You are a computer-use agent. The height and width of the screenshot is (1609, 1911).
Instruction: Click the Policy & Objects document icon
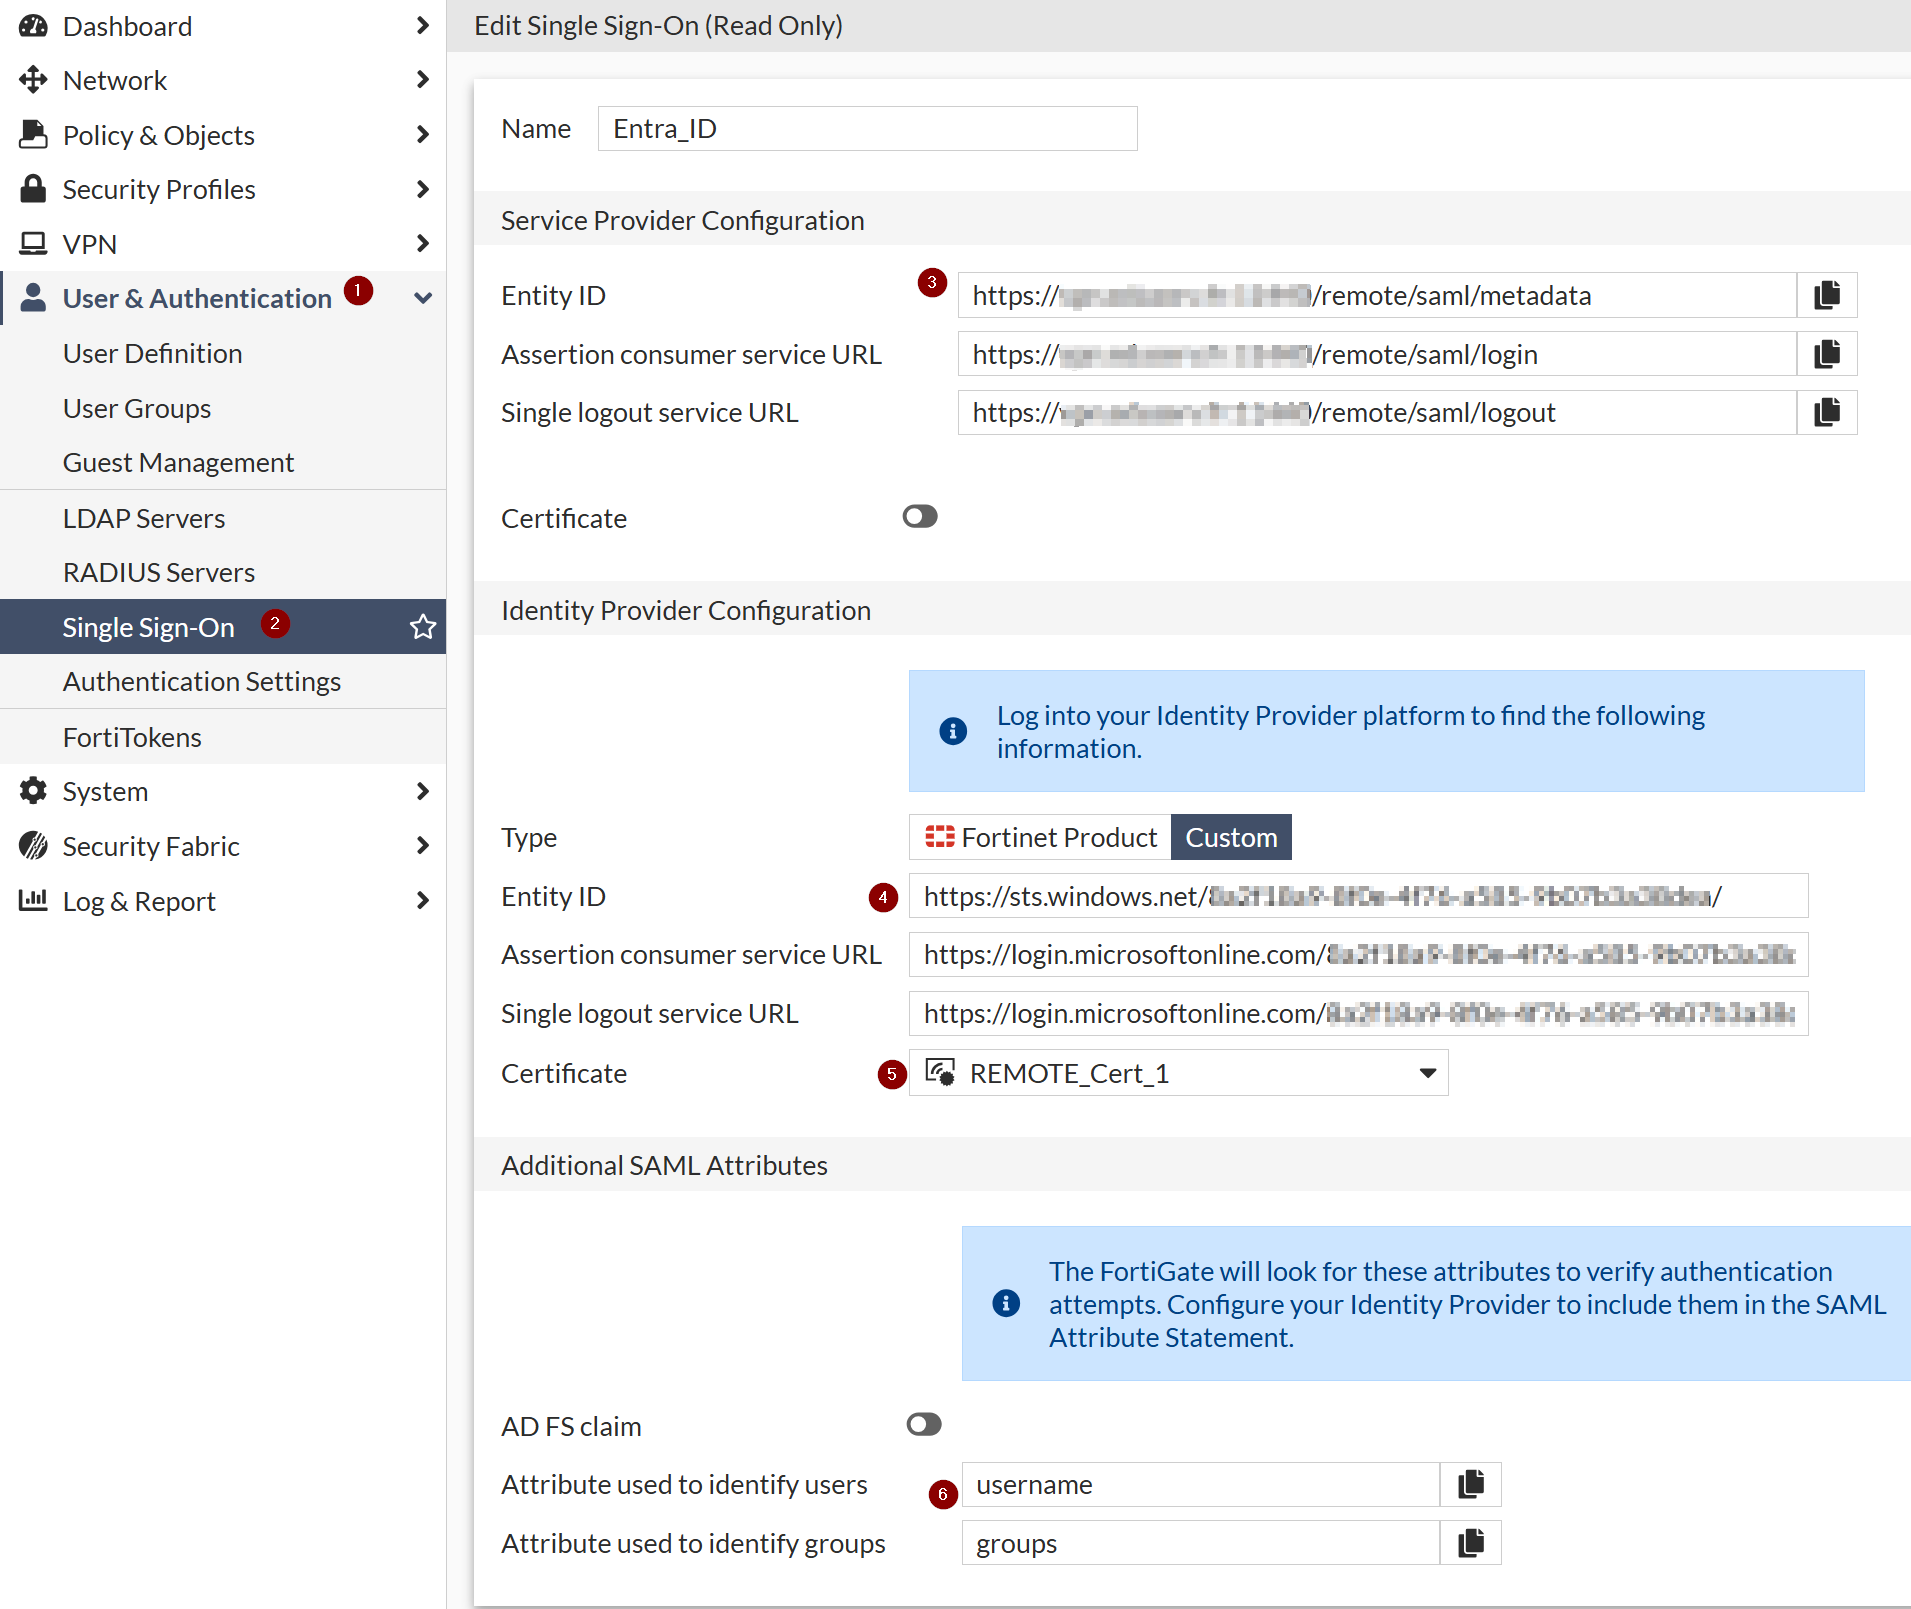[33, 134]
